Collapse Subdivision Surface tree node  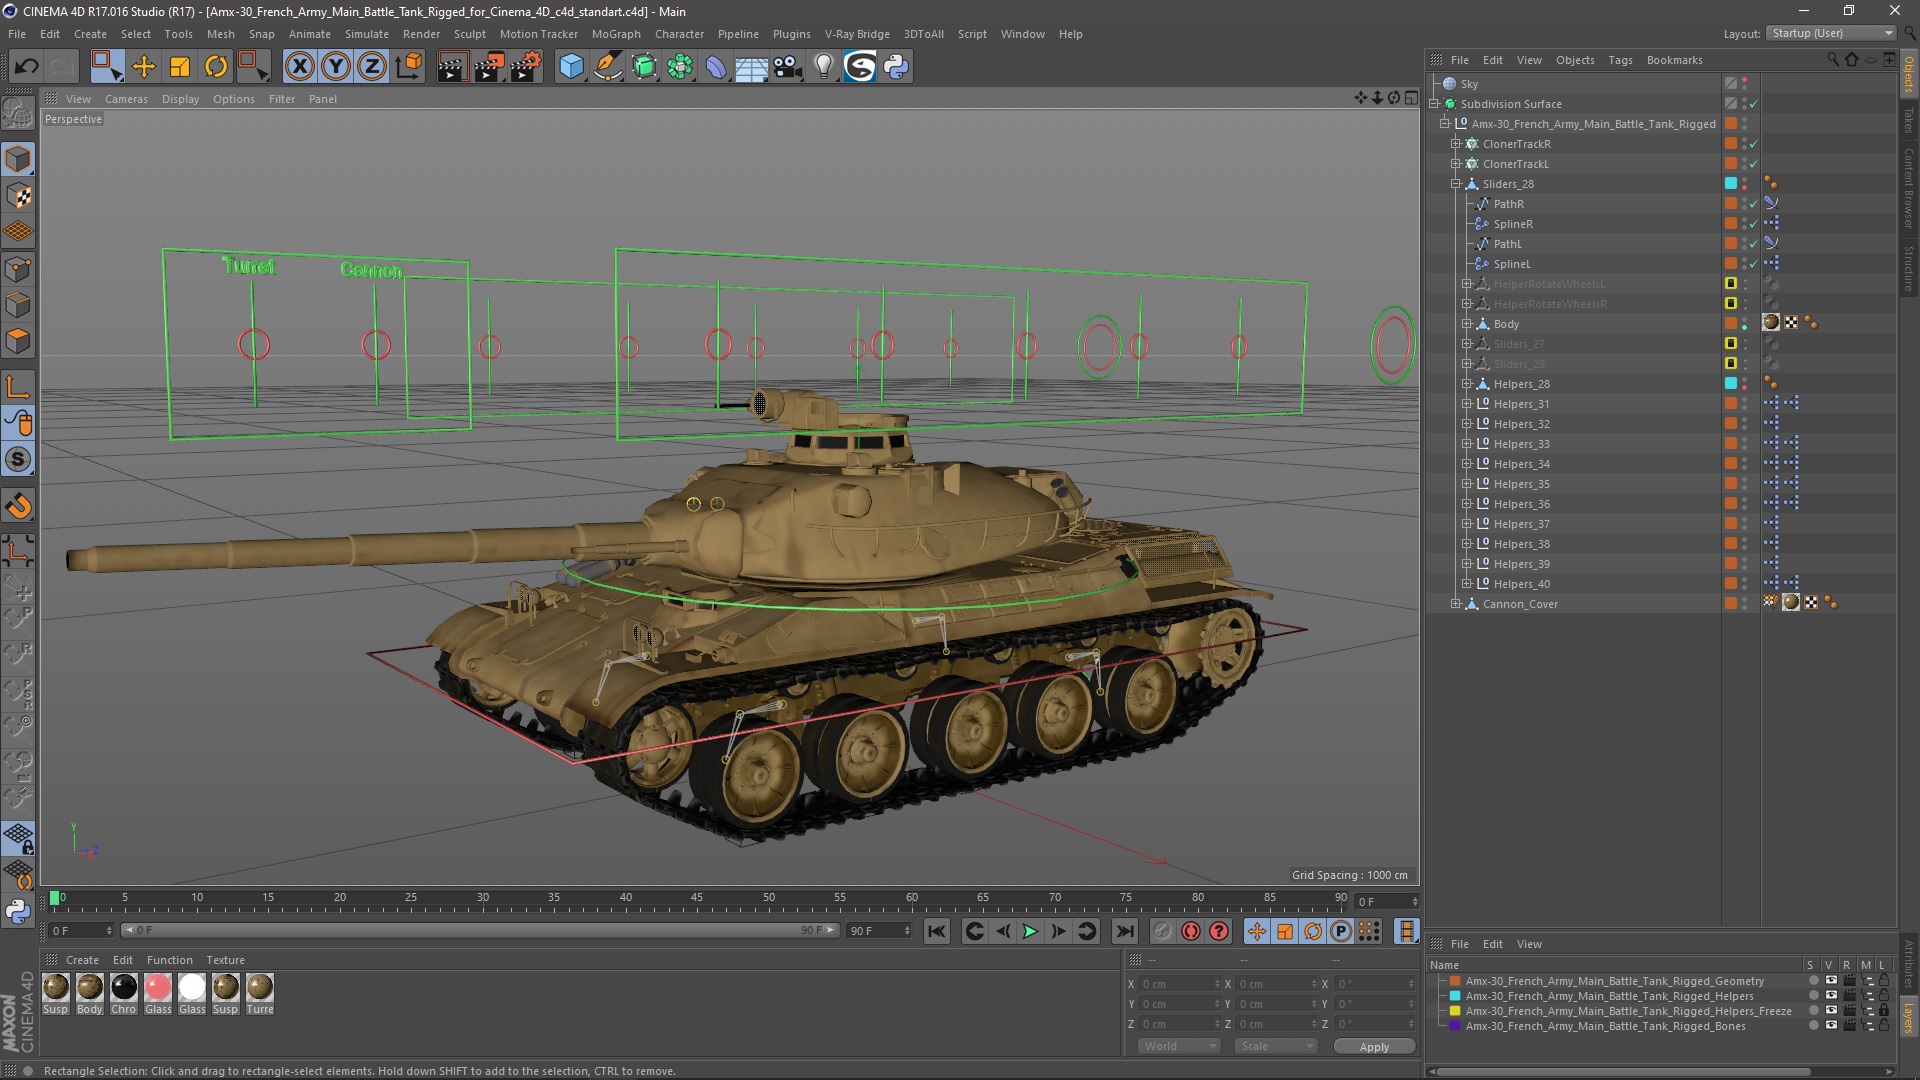1434,104
